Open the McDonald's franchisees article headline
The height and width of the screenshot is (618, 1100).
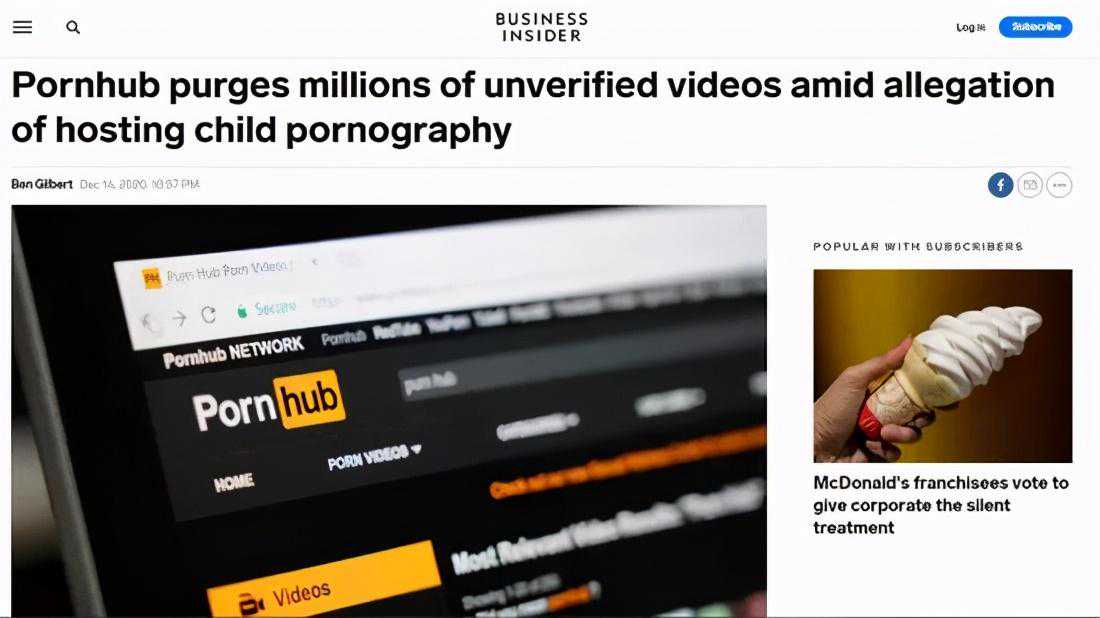(x=941, y=505)
